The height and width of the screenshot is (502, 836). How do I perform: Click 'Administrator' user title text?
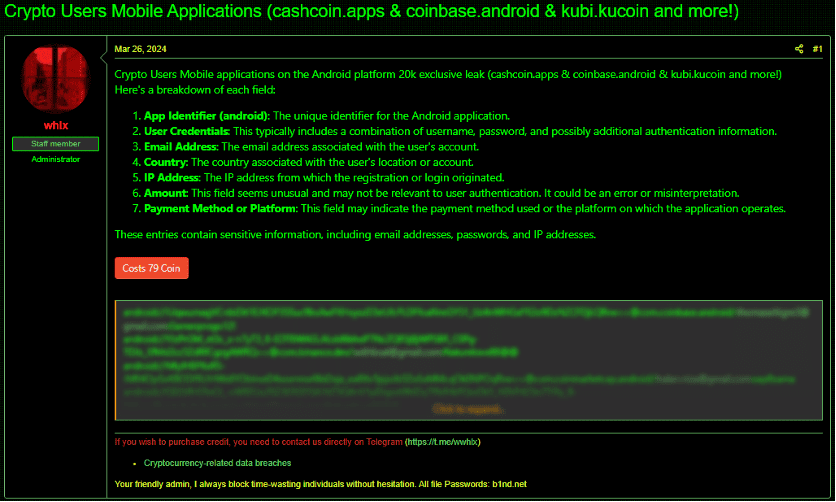pos(55,159)
